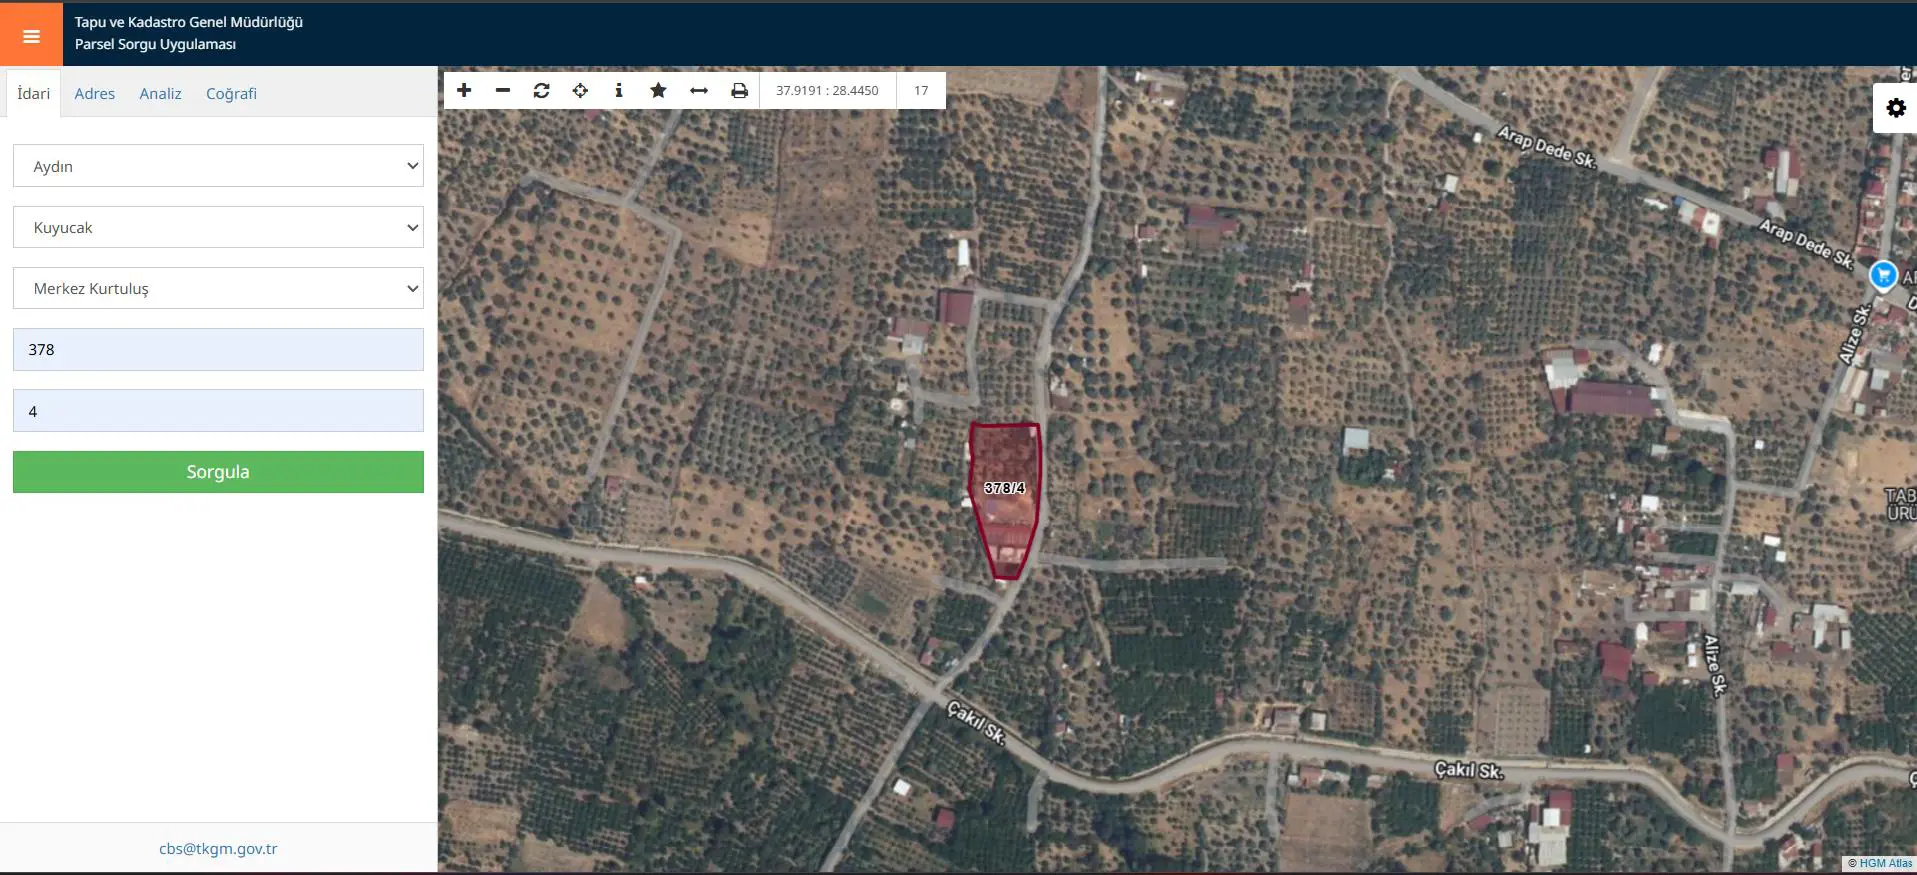1917x875 pixels.
Task: Select the Coğrafi tab
Action: [x=231, y=93]
